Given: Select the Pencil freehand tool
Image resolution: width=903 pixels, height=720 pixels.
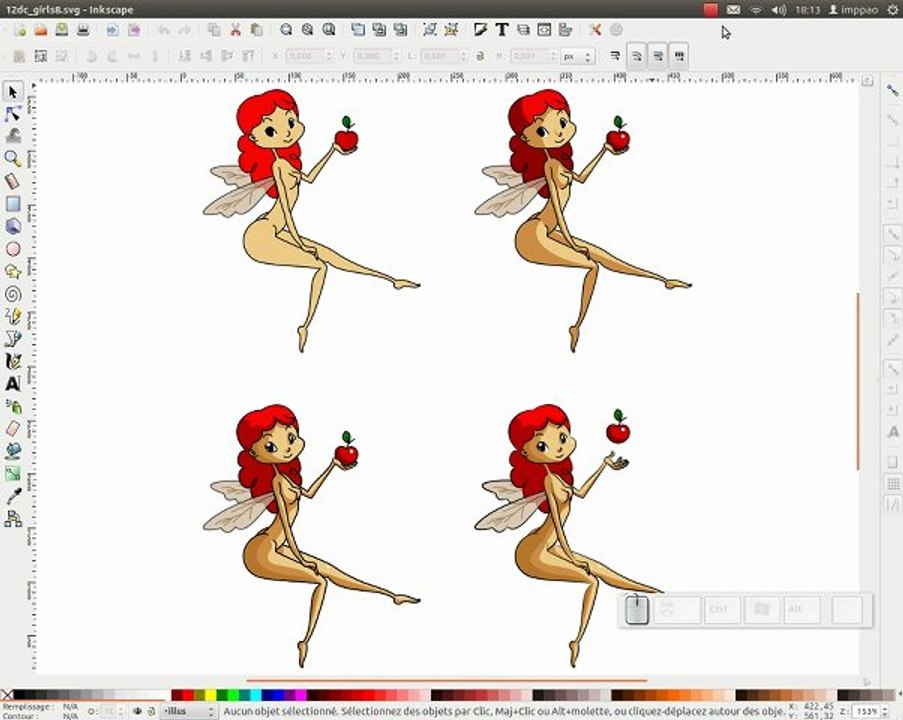Looking at the screenshot, I should (x=13, y=316).
